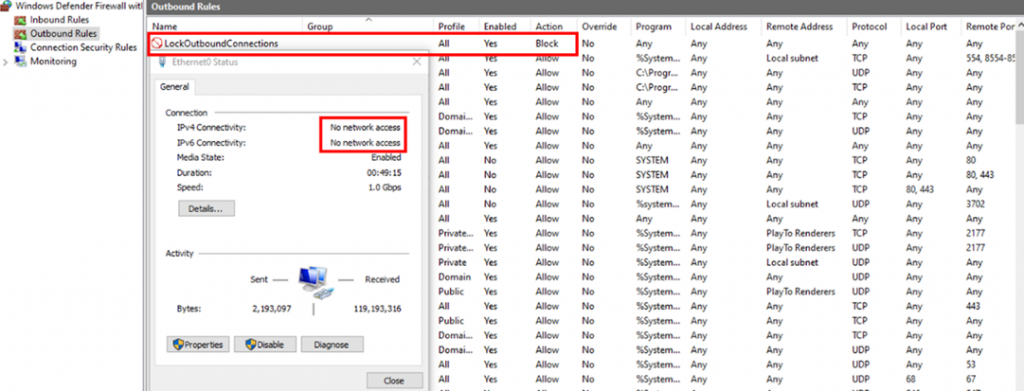Image resolution: width=1024 pixels, height=391 pixels.
Task: Click the Inbound Rules icon in tree
Action: tap(20, 20)
